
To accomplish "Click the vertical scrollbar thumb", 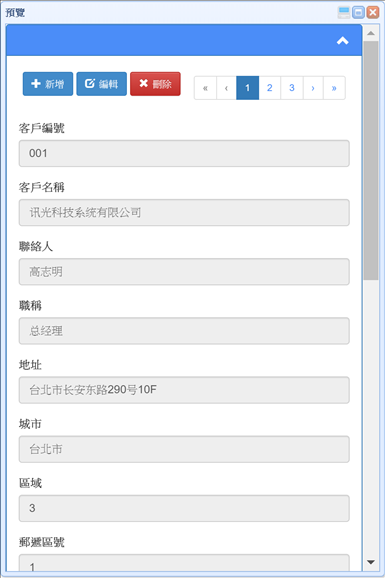I will pos(371,161).
